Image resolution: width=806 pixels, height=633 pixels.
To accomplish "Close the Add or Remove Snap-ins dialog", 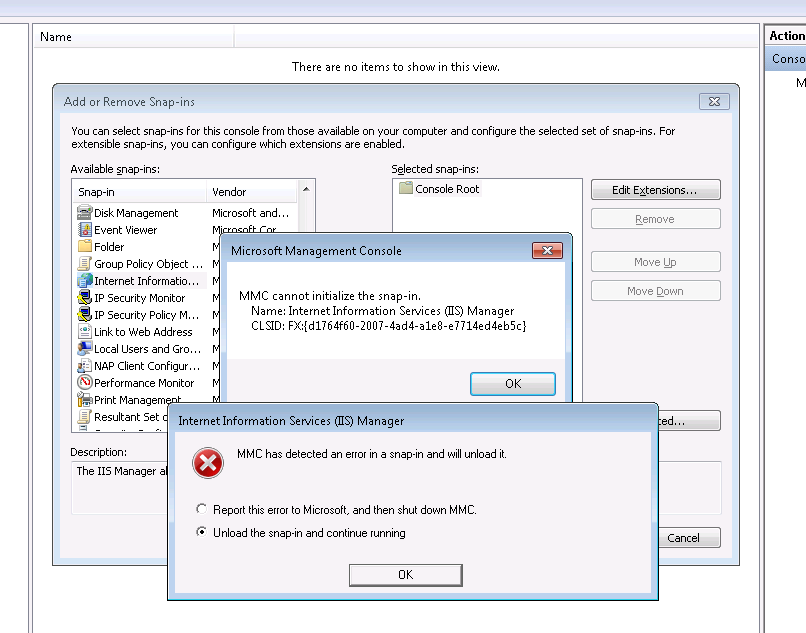I will (x=715, y=101).
